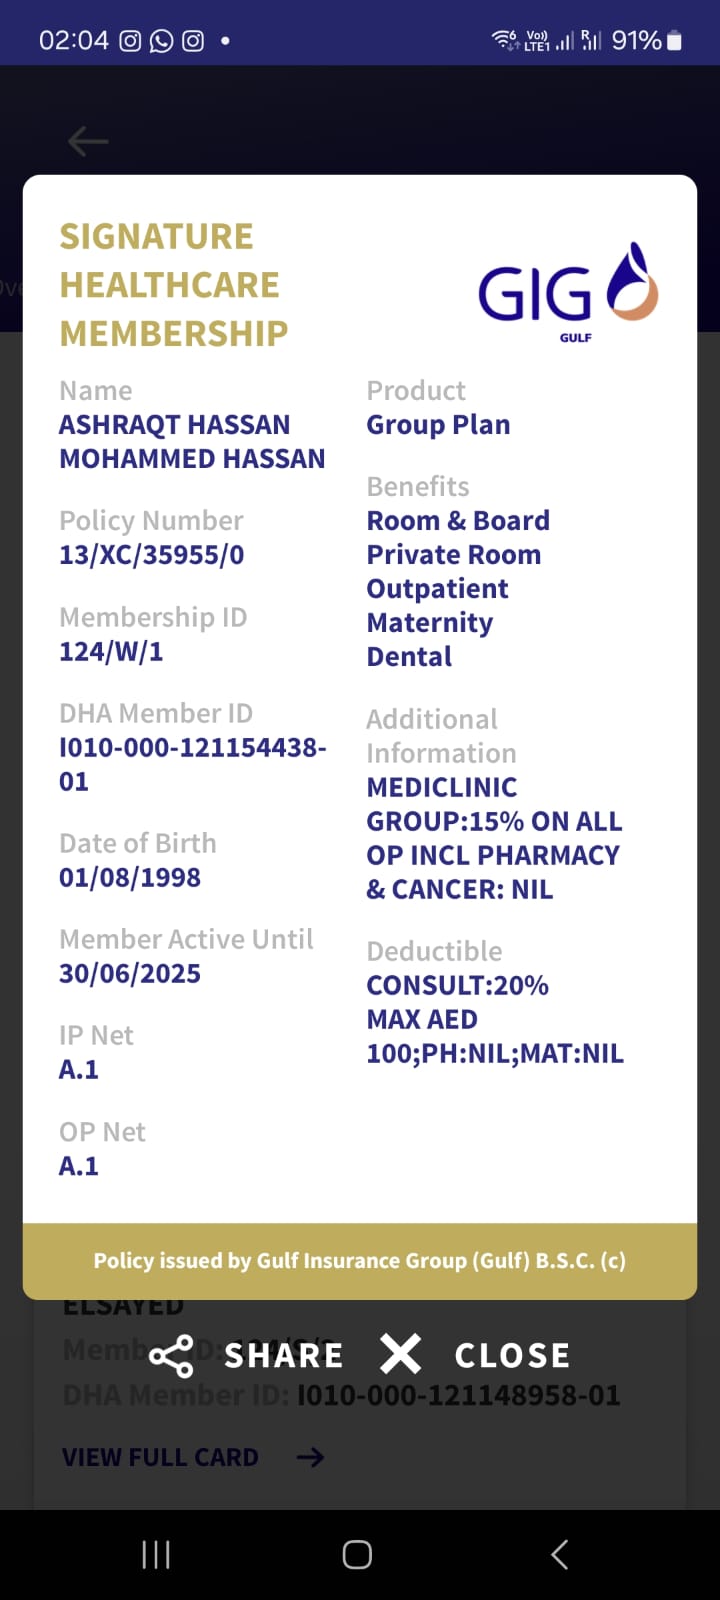Tap the share icon below the card

click(171, 1356)
